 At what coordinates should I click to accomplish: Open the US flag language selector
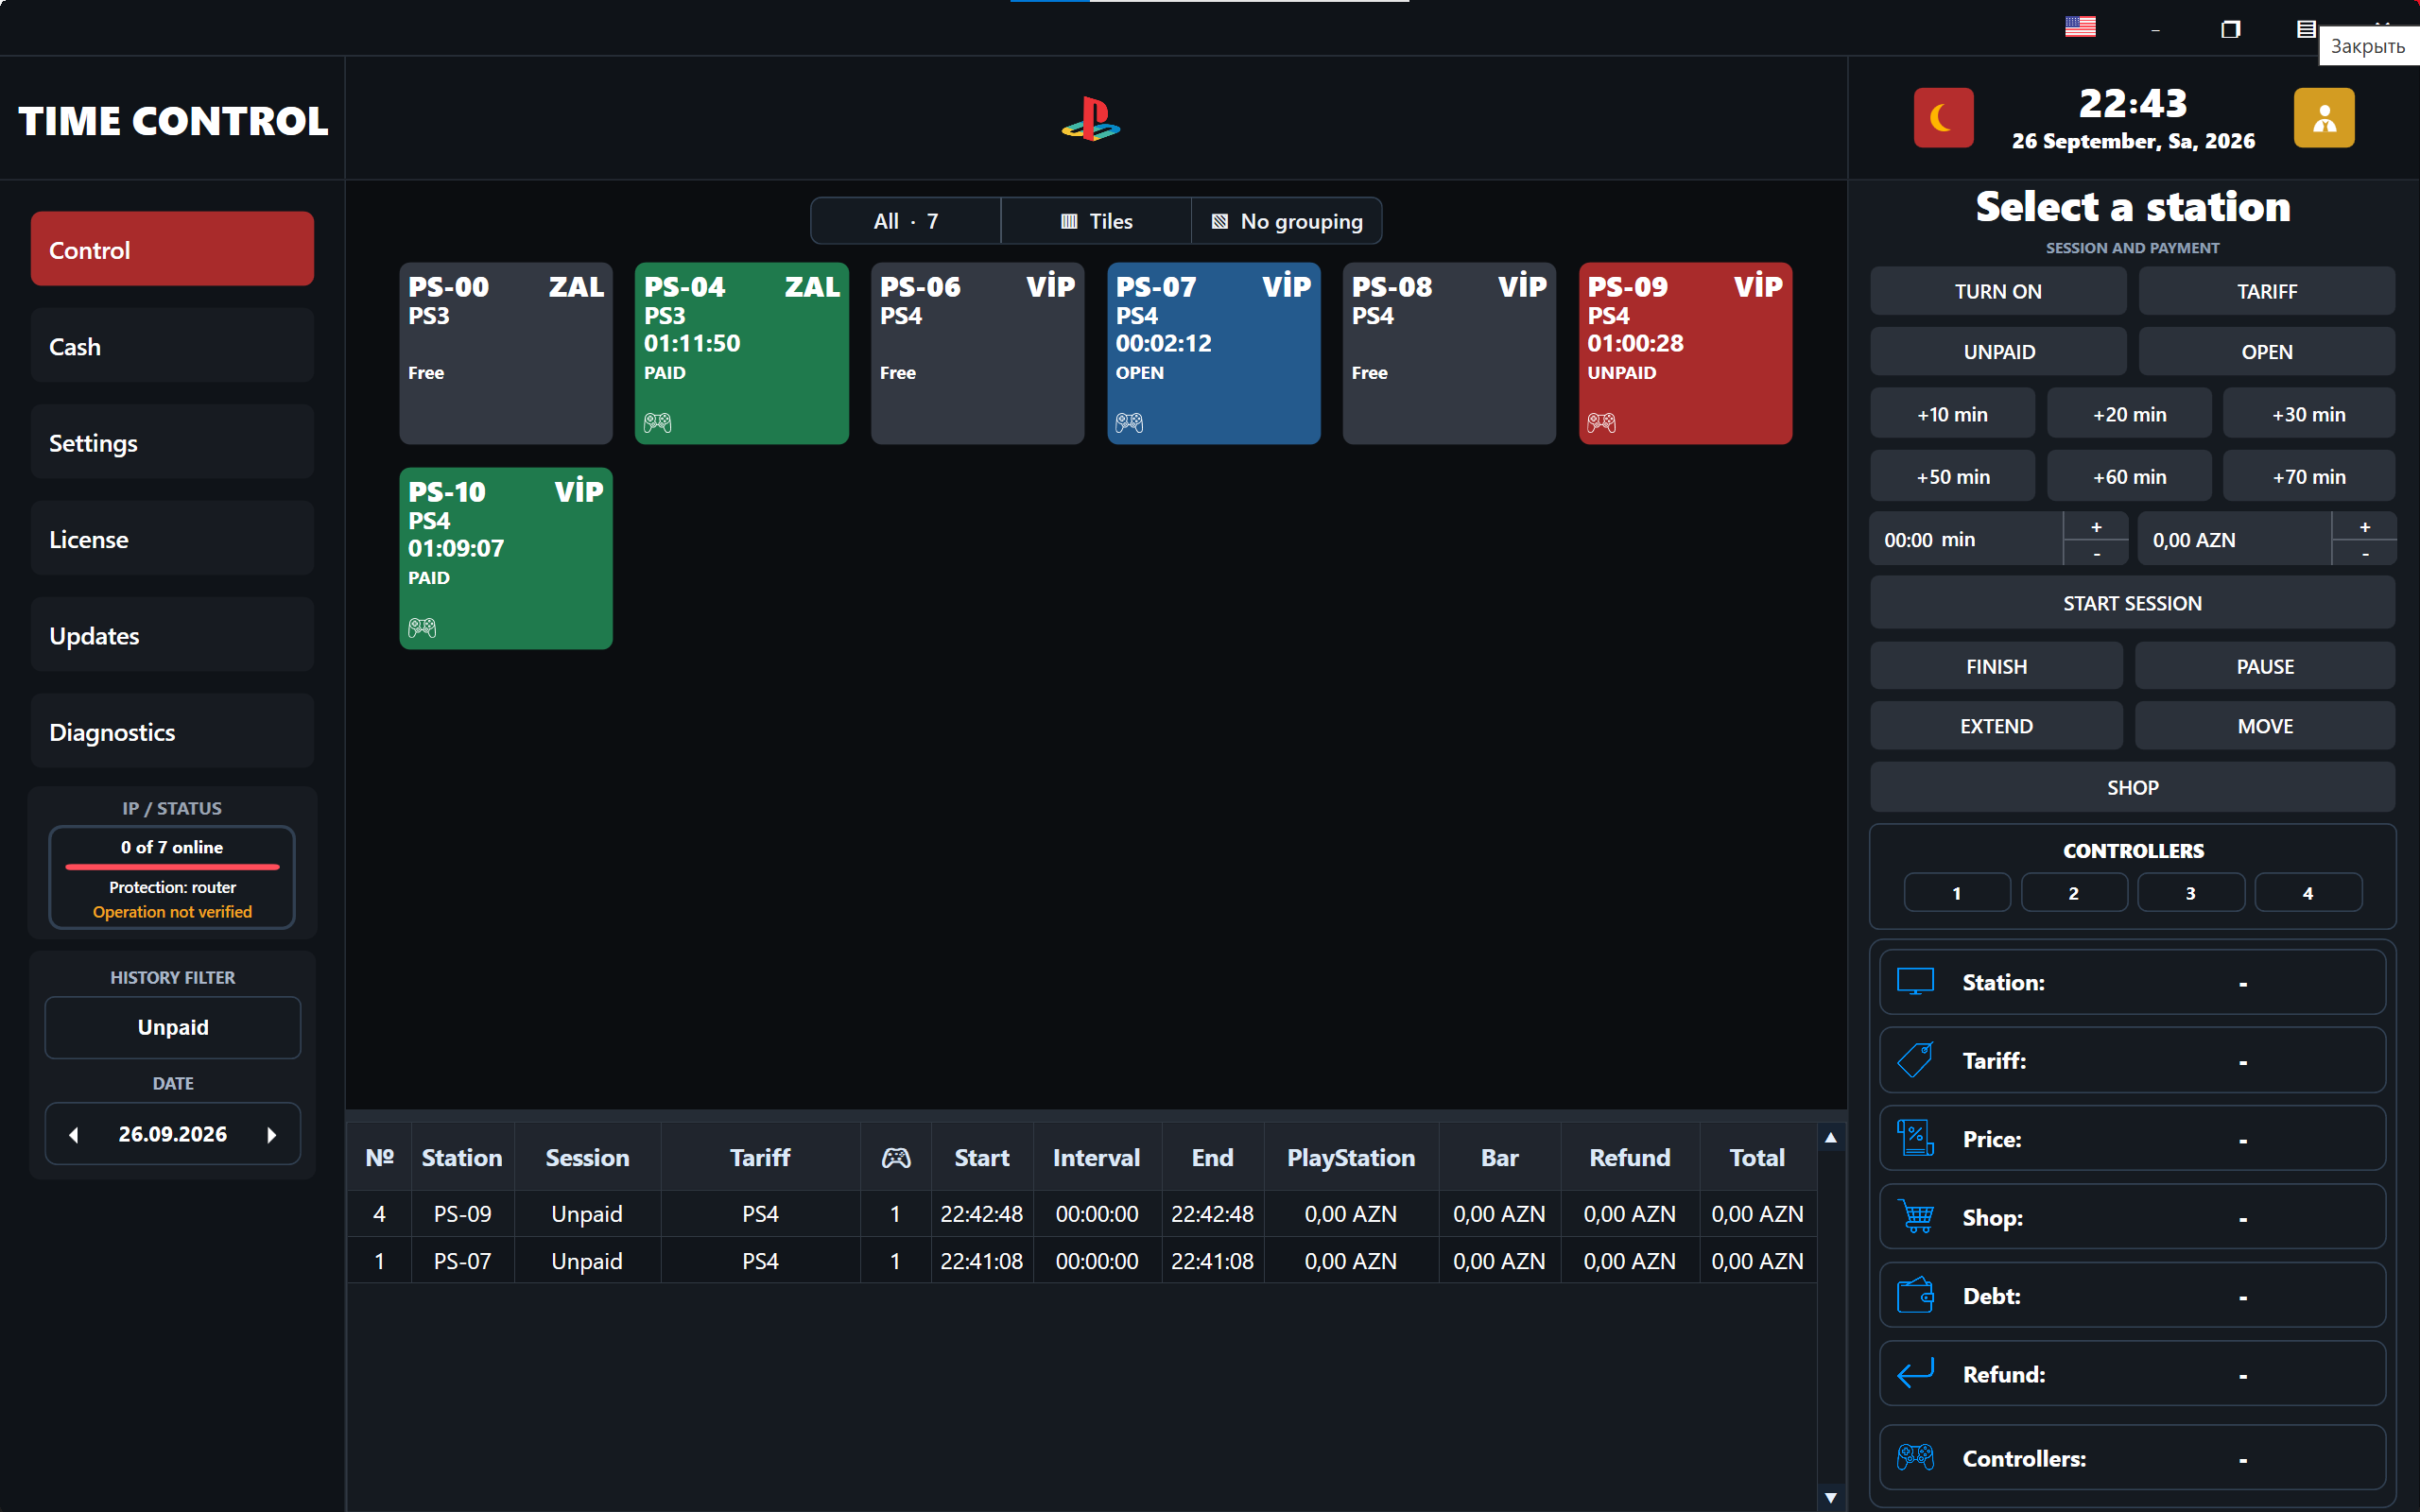pyautogui.click(x=2080, y=27)
